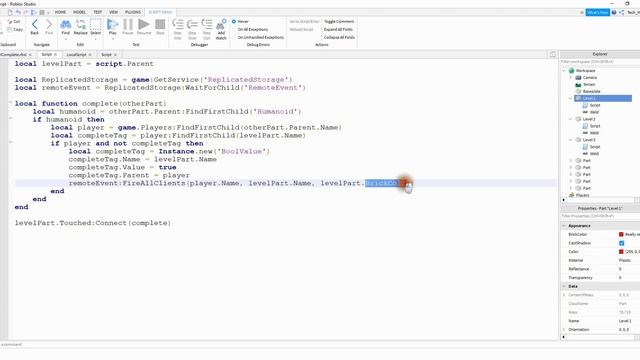The height and width of the screenshot is (360, 640).
Task: Open the dropdown arrow under Play
Action: click(112, 39)
